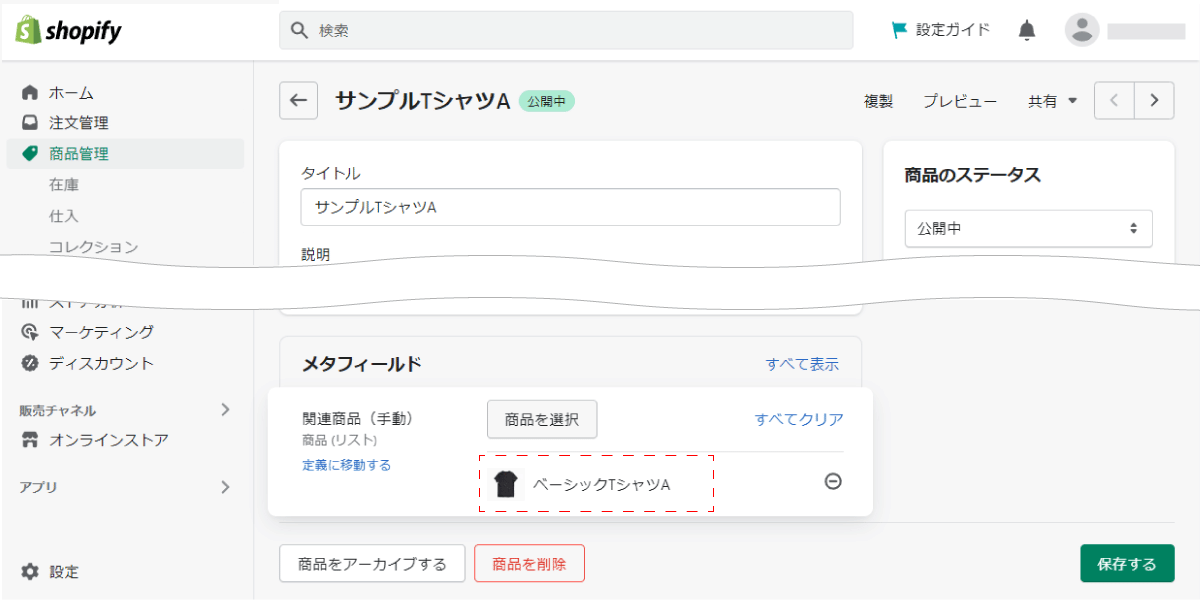Open 商品のステータス 公開中 dropdown
Viewport: 1200px width, 600px height.
click(x=1028, y=228)
